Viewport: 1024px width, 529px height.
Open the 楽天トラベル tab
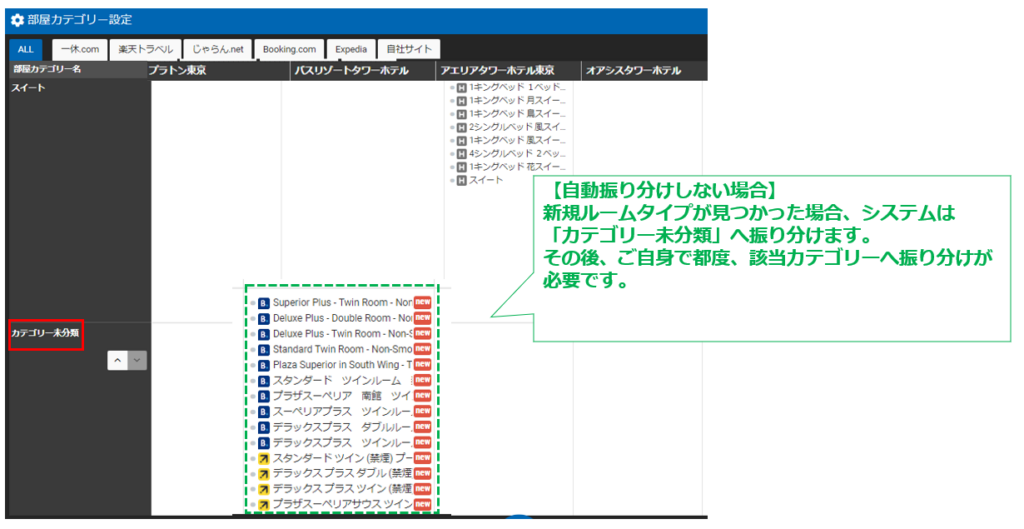pos(145,49)
